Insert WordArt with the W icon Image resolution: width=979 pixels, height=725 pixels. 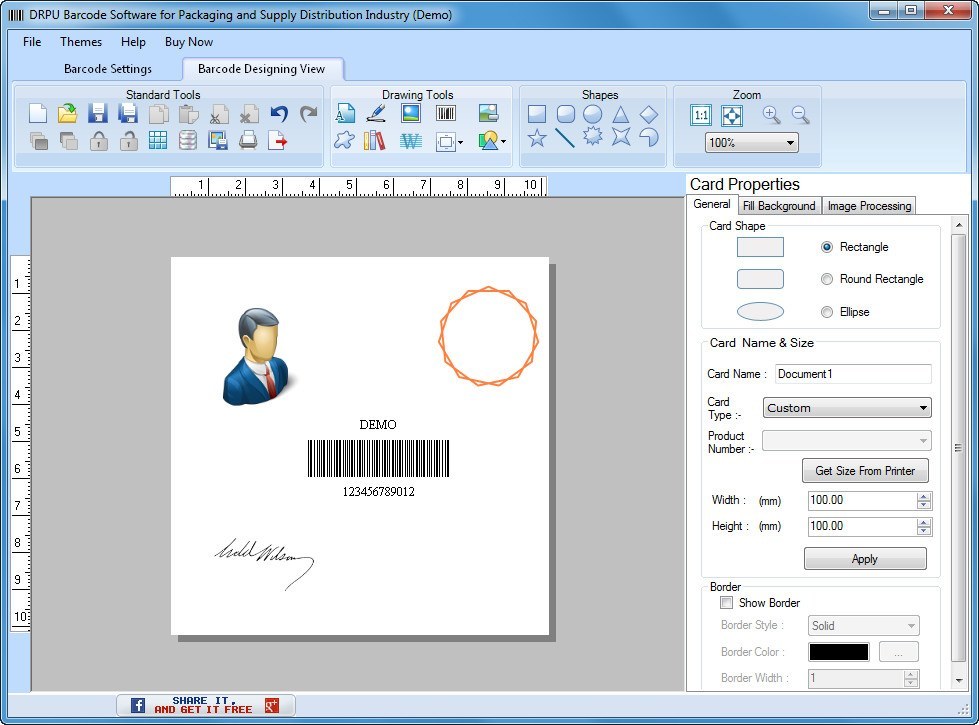coord(410,141)
